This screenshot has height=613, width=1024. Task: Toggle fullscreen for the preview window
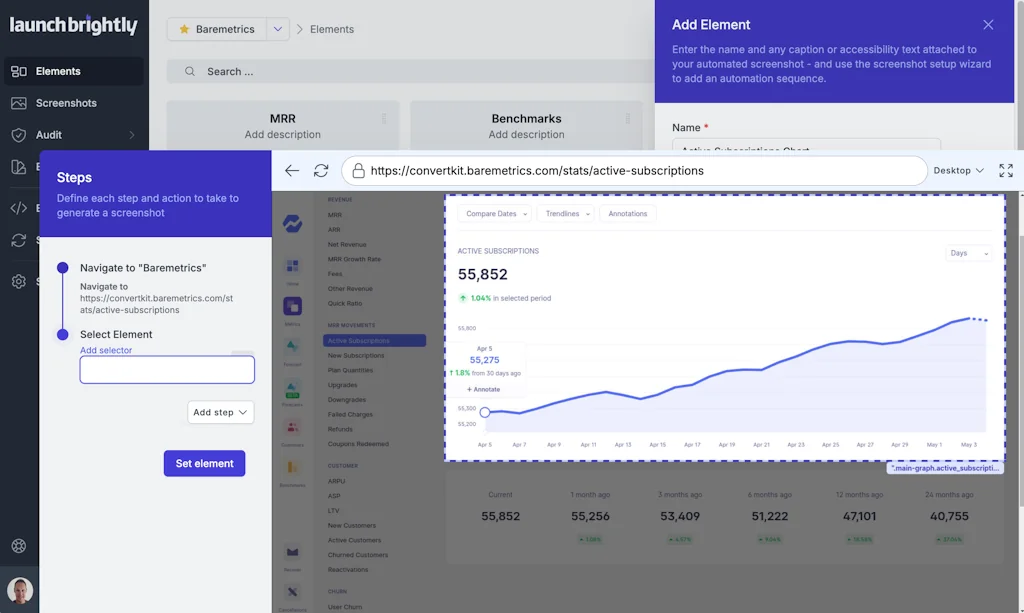point(1006,171)
